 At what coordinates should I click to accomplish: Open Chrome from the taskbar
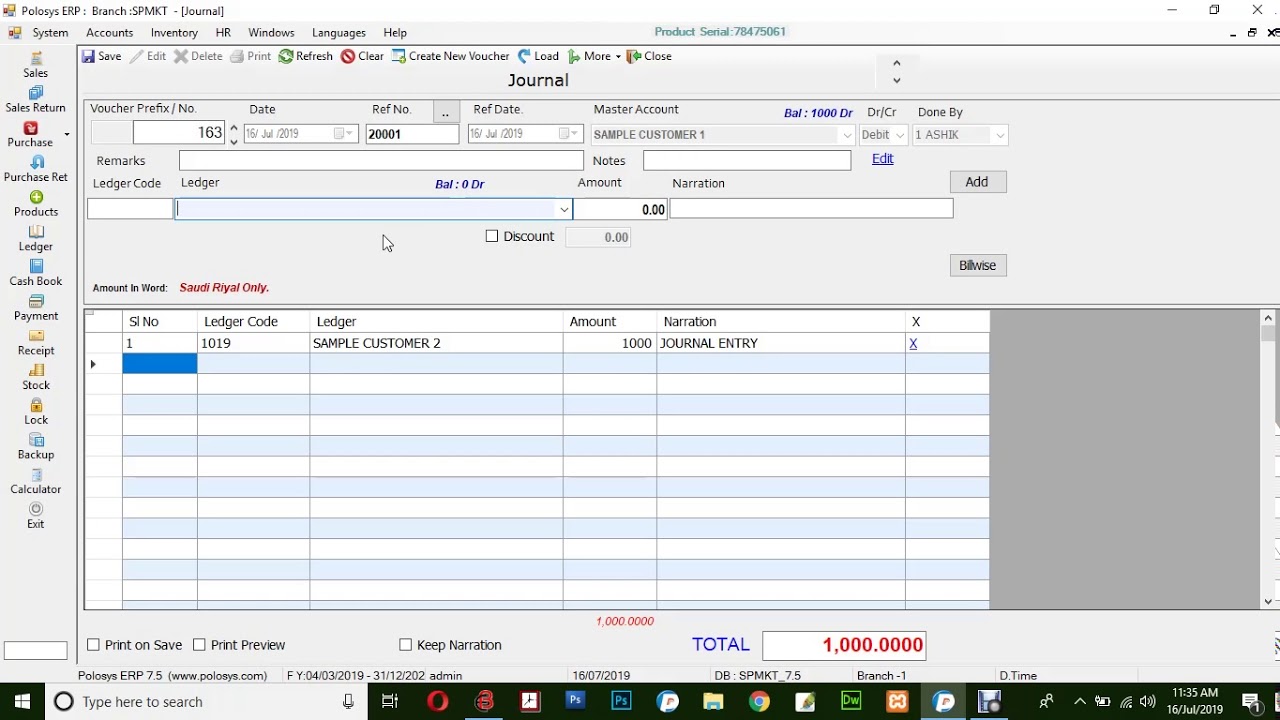click(x=759, y=702)
